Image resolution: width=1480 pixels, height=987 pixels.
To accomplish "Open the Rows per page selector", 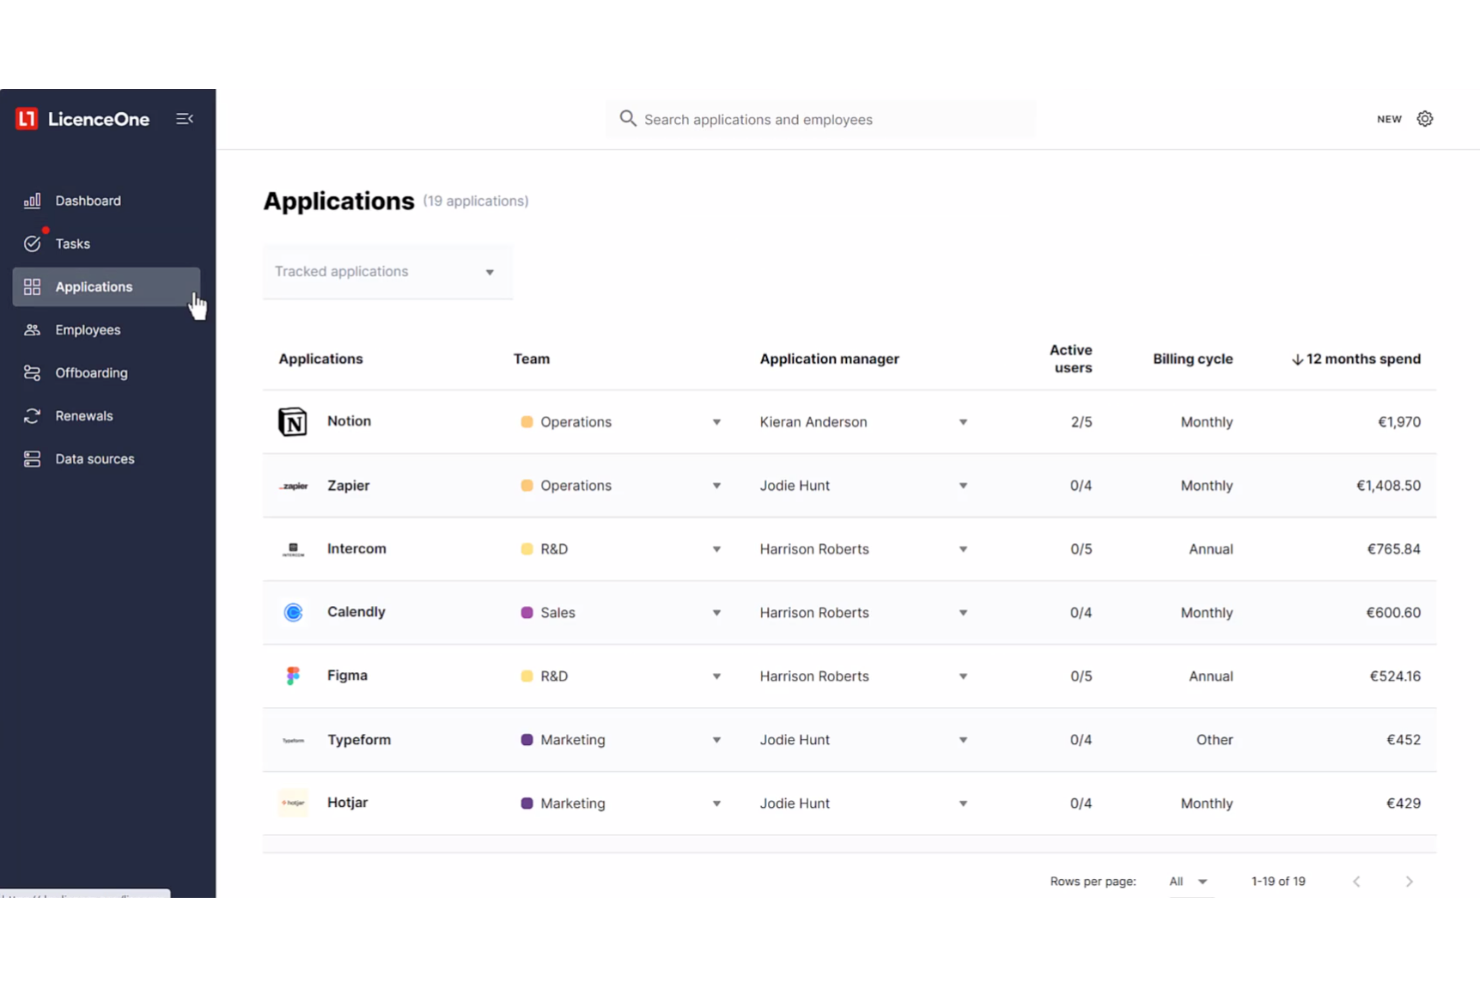I will pyautogui.click(x=1188, y=881).
